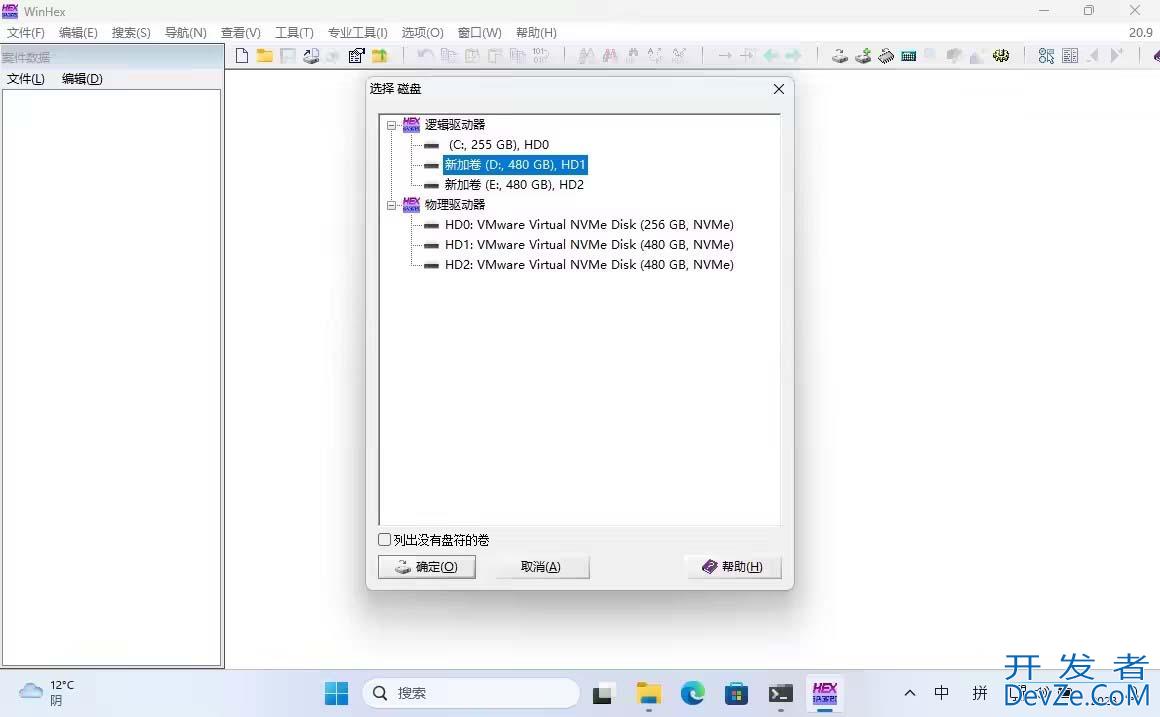The height and width of the screenshot is (717, 1160).
Task: Open the 窗口(W) menu
Action: pos(479,33)
